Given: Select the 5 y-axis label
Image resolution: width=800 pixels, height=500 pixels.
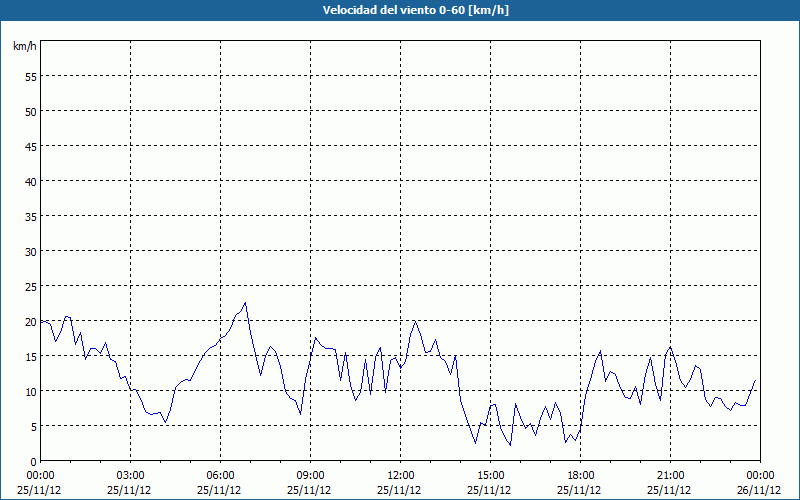Looking at the screenshot, I should 33,427.
